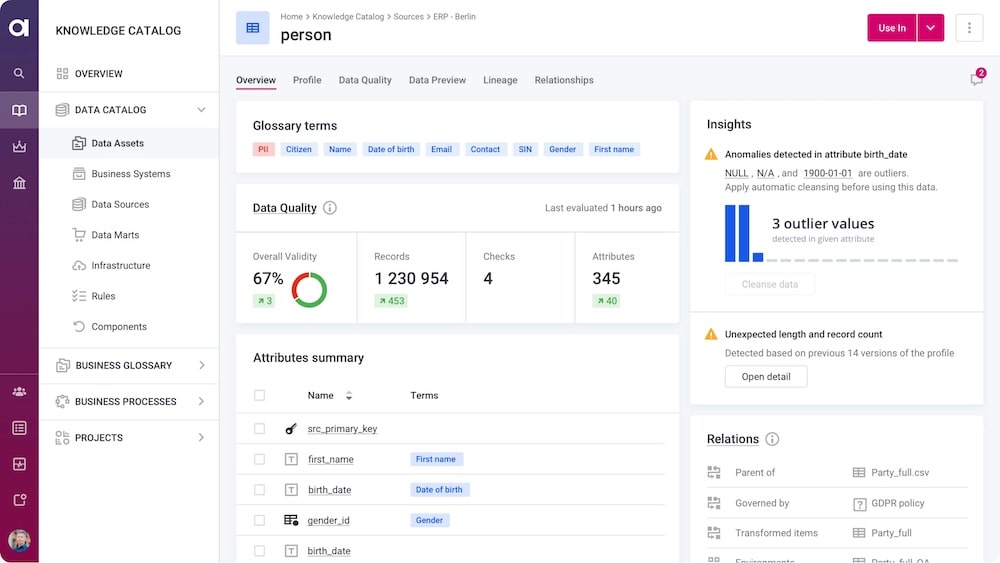This screenshot has width=1000, height=563.
Task: Open the three-dot more options menu
Action: point(969,28)
